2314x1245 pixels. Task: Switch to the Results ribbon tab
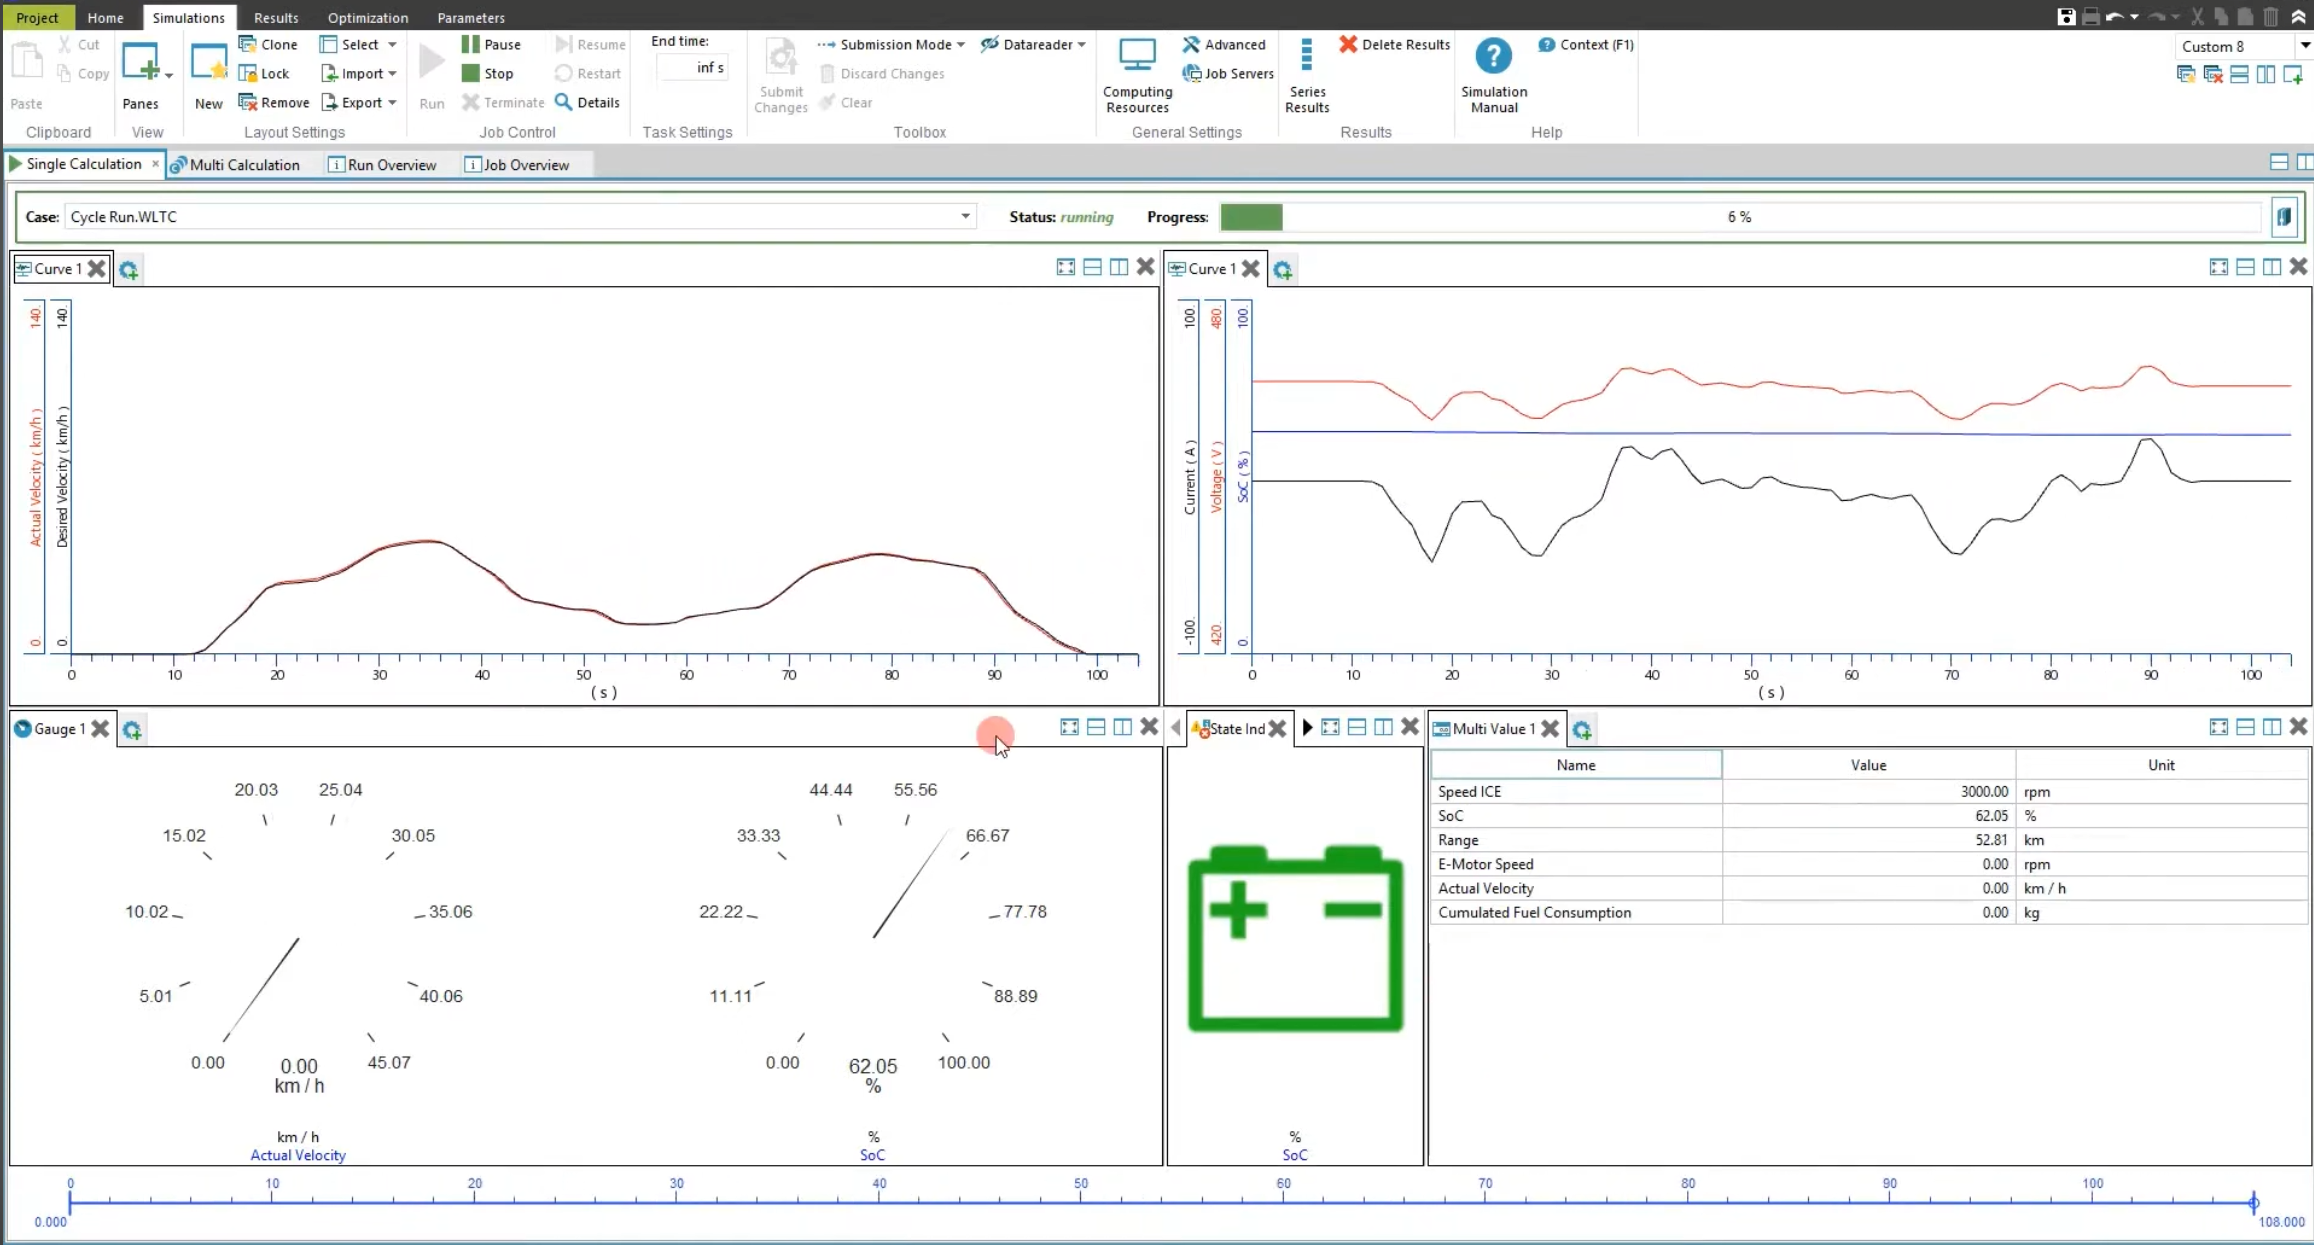pyautogui.click(x=276, y=17)
